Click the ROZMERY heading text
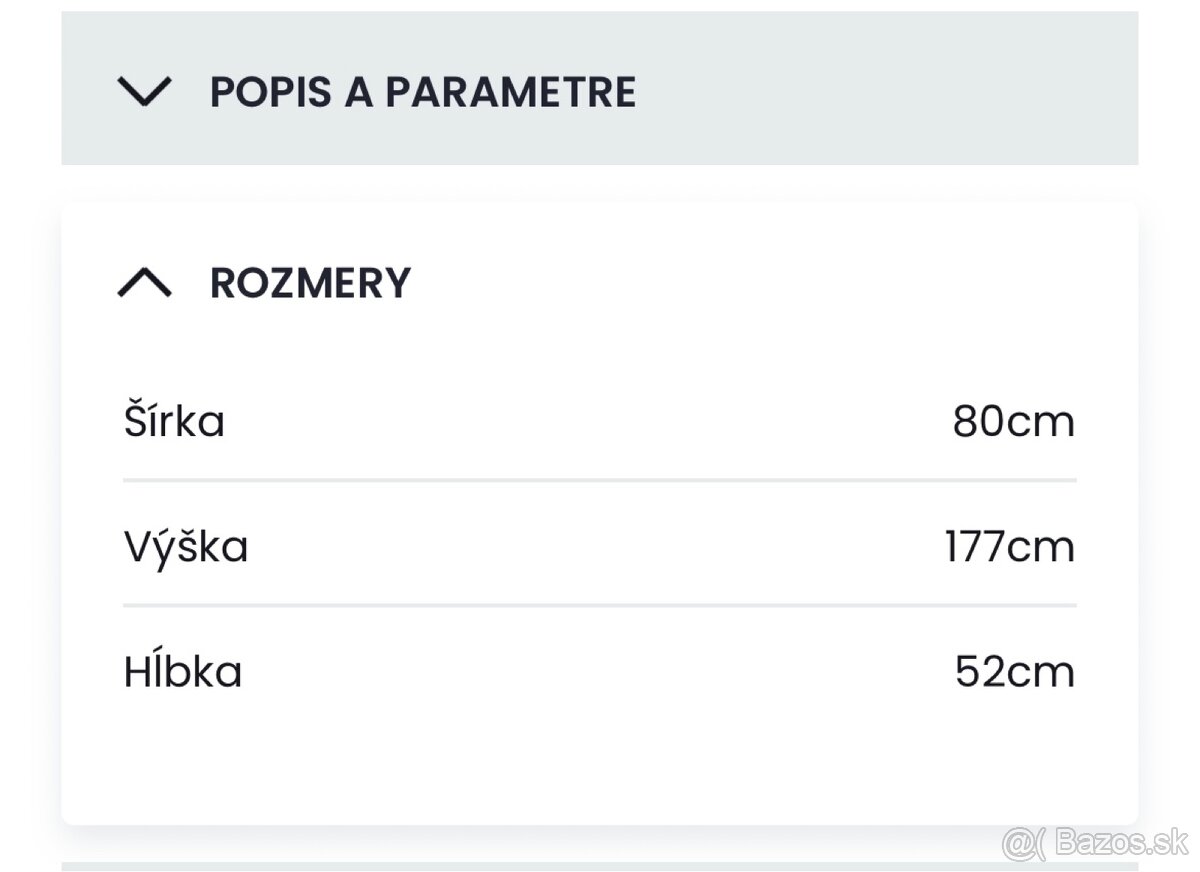This screenshot has height=872, width=1200. 310,284
